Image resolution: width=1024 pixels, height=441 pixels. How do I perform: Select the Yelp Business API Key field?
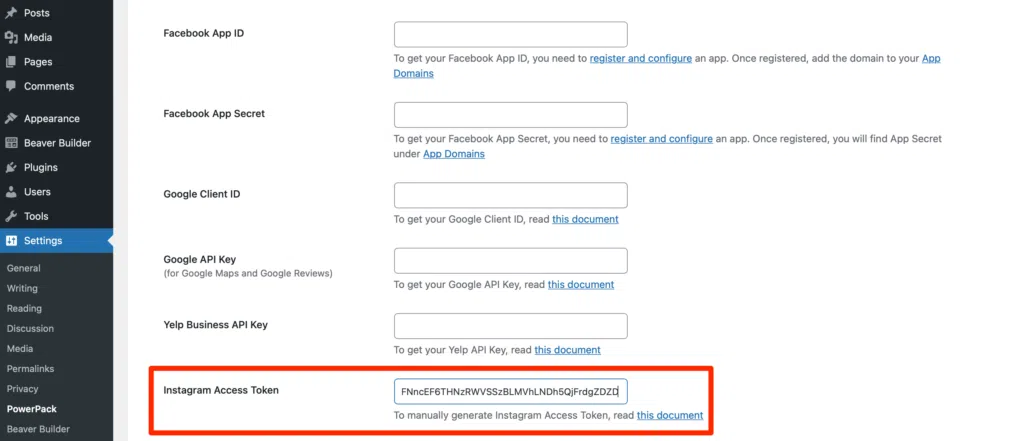(510, 326)
